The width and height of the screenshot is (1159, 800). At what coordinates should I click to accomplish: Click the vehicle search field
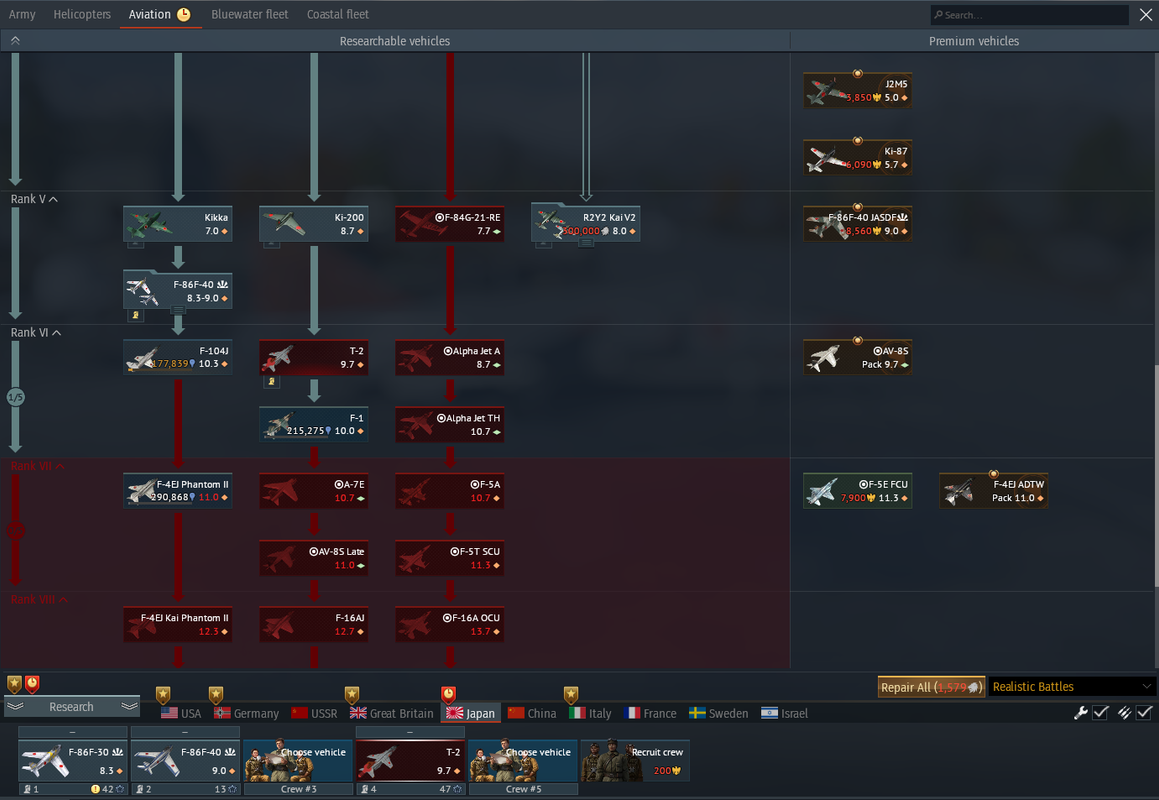click(1029, 15)
